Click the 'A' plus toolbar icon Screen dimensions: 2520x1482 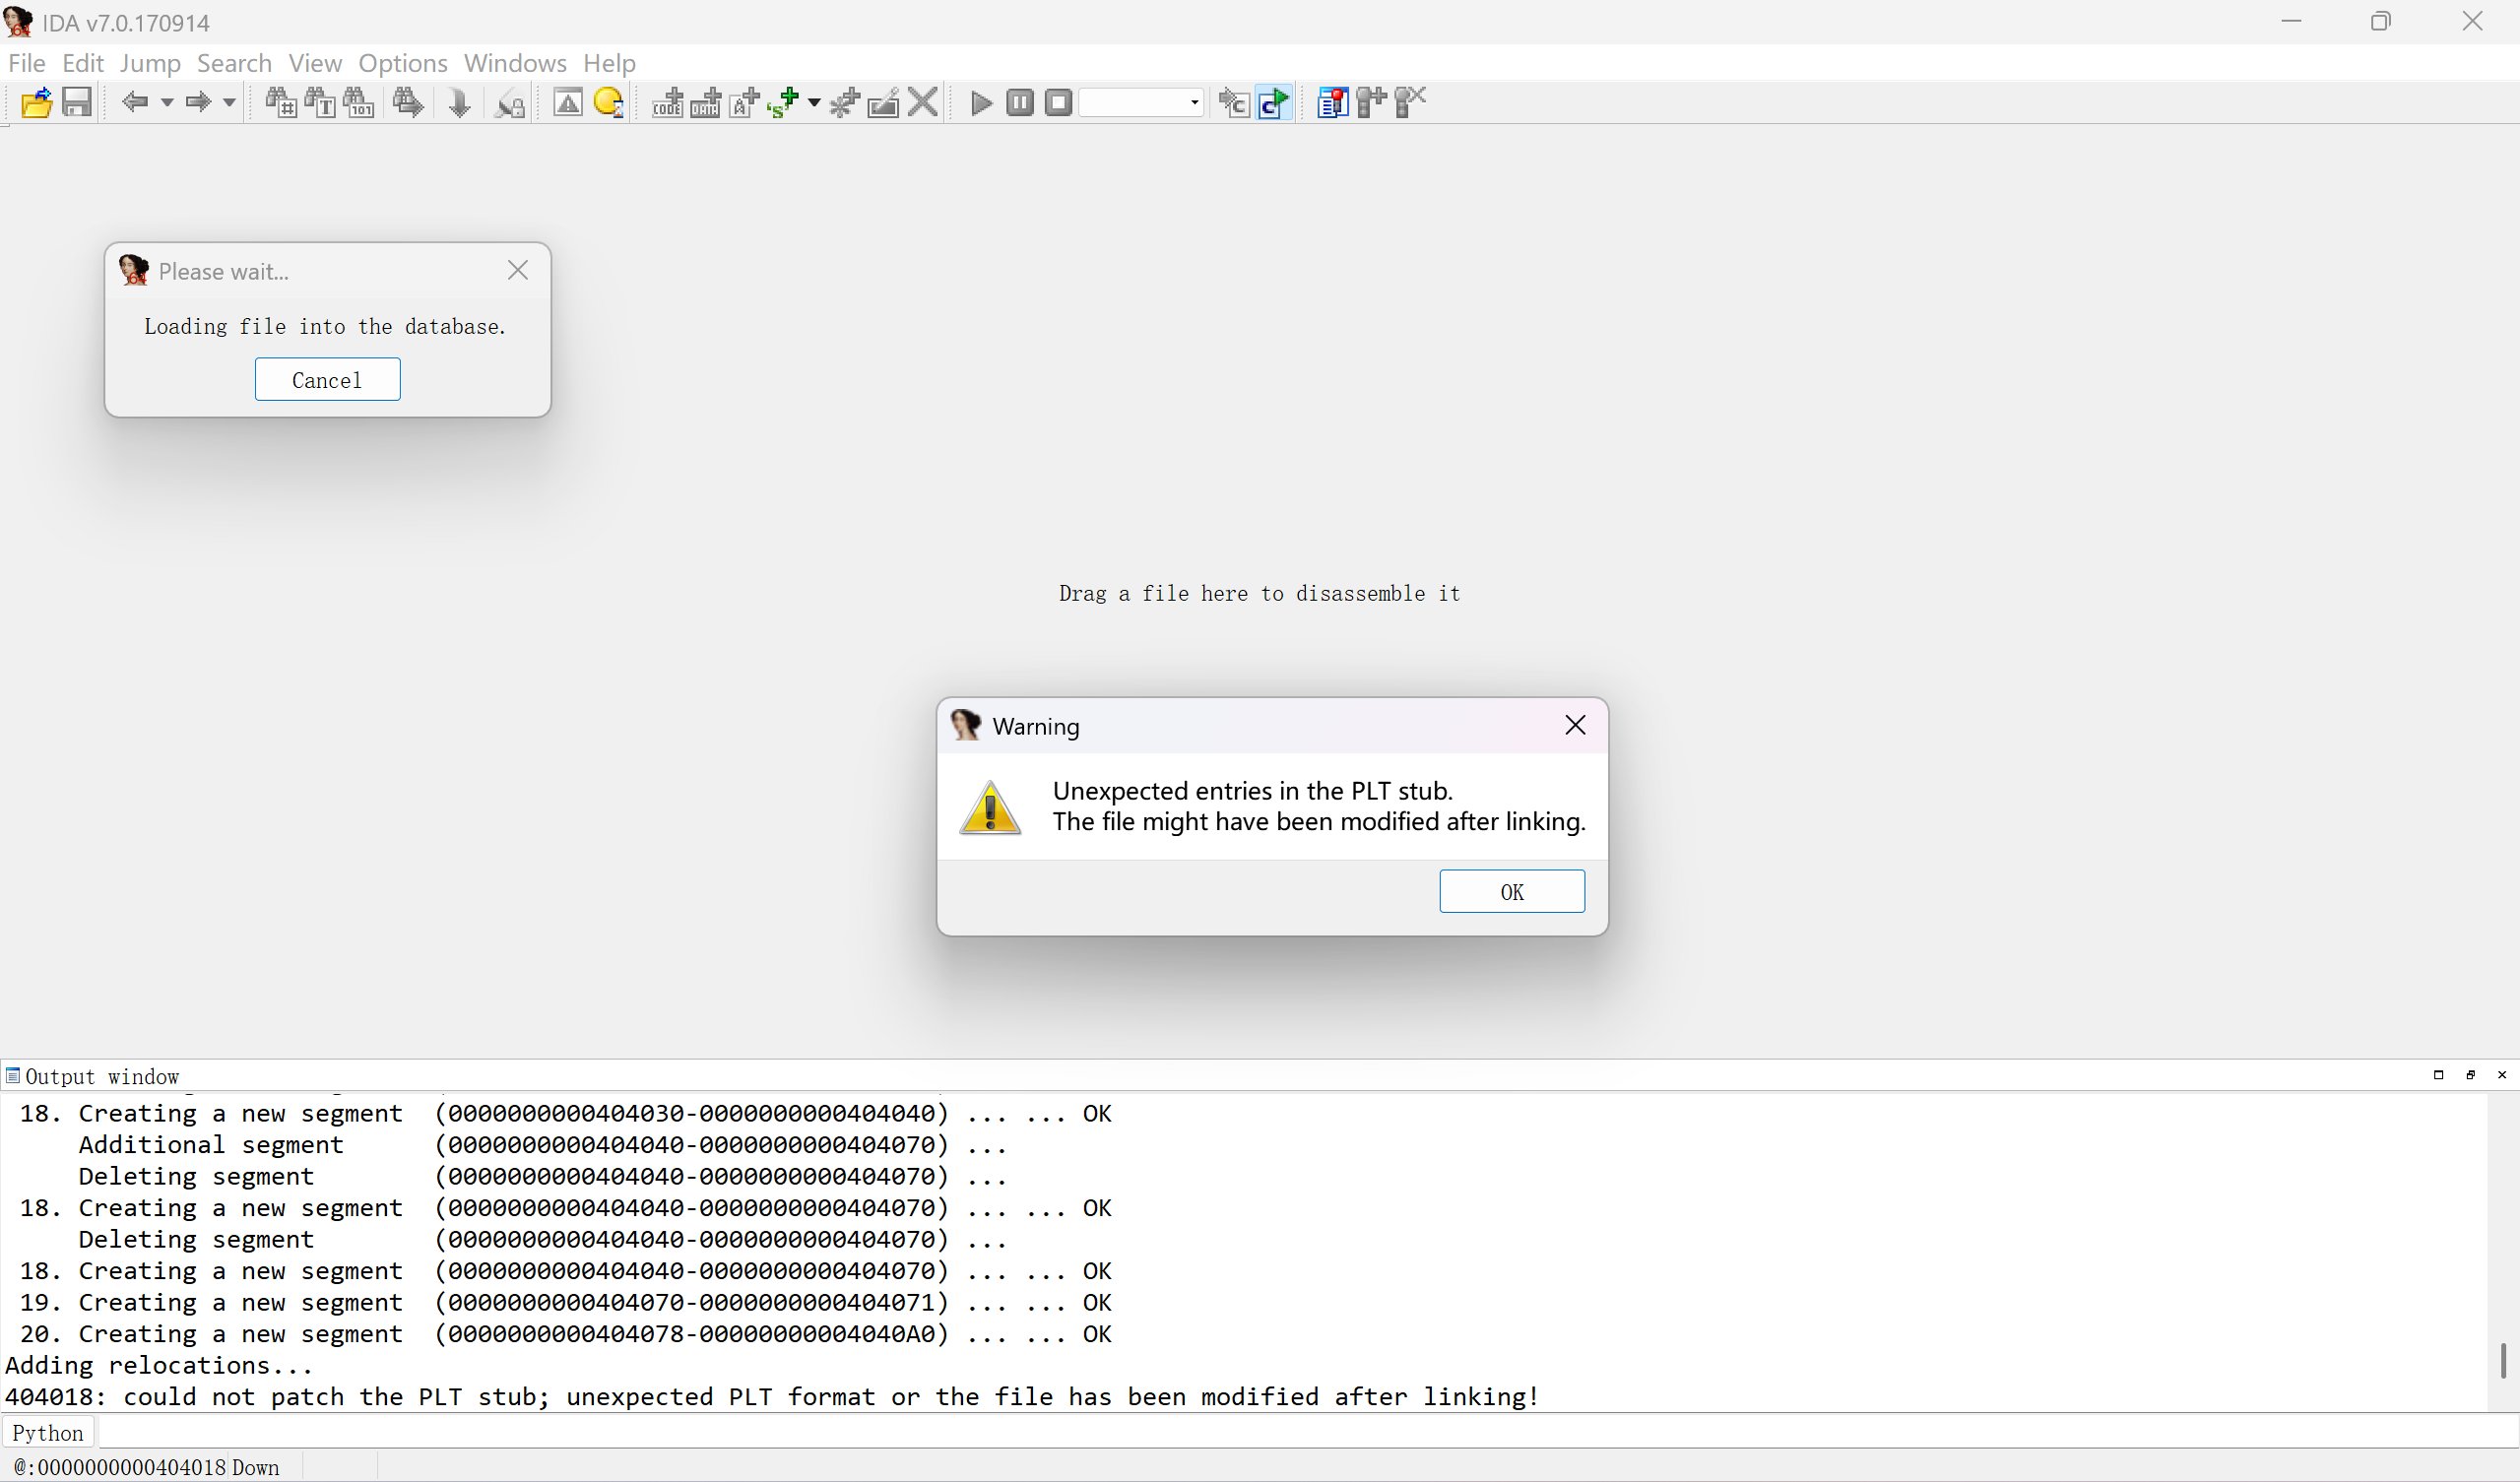point(745,102)
